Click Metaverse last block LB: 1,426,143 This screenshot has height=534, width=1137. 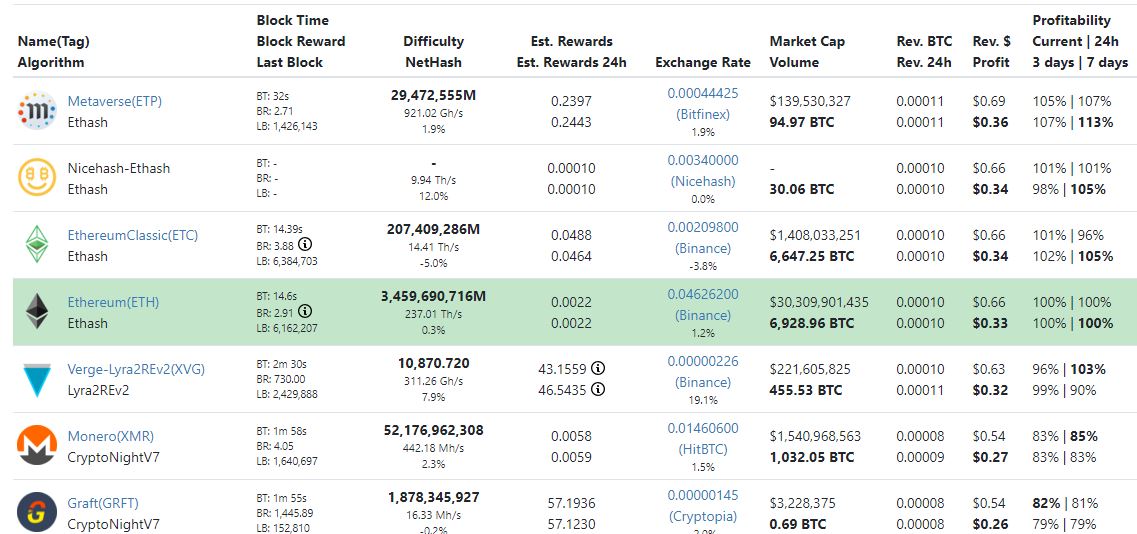tap(287, 126)
